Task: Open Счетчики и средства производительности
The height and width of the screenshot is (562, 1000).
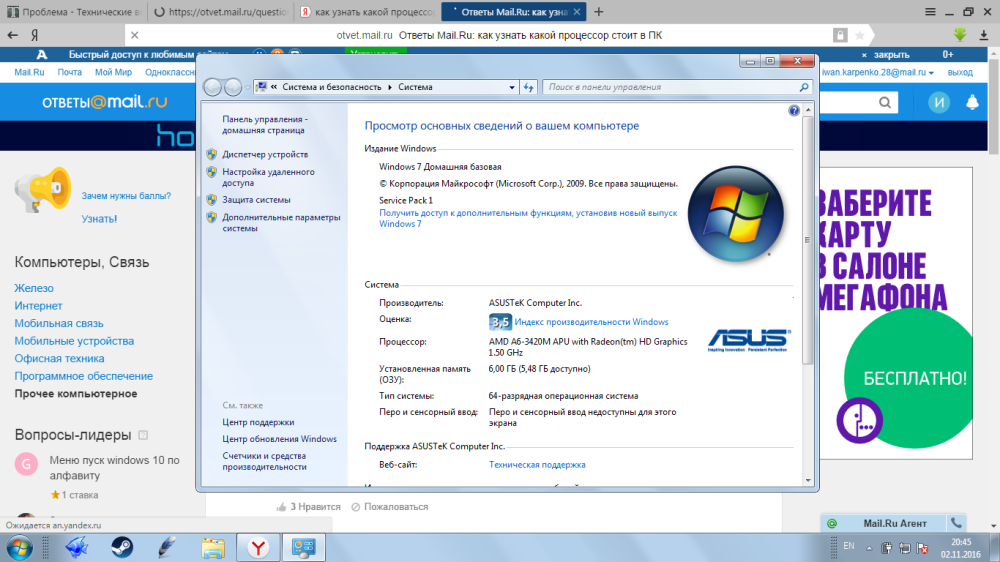Action: 265,461
